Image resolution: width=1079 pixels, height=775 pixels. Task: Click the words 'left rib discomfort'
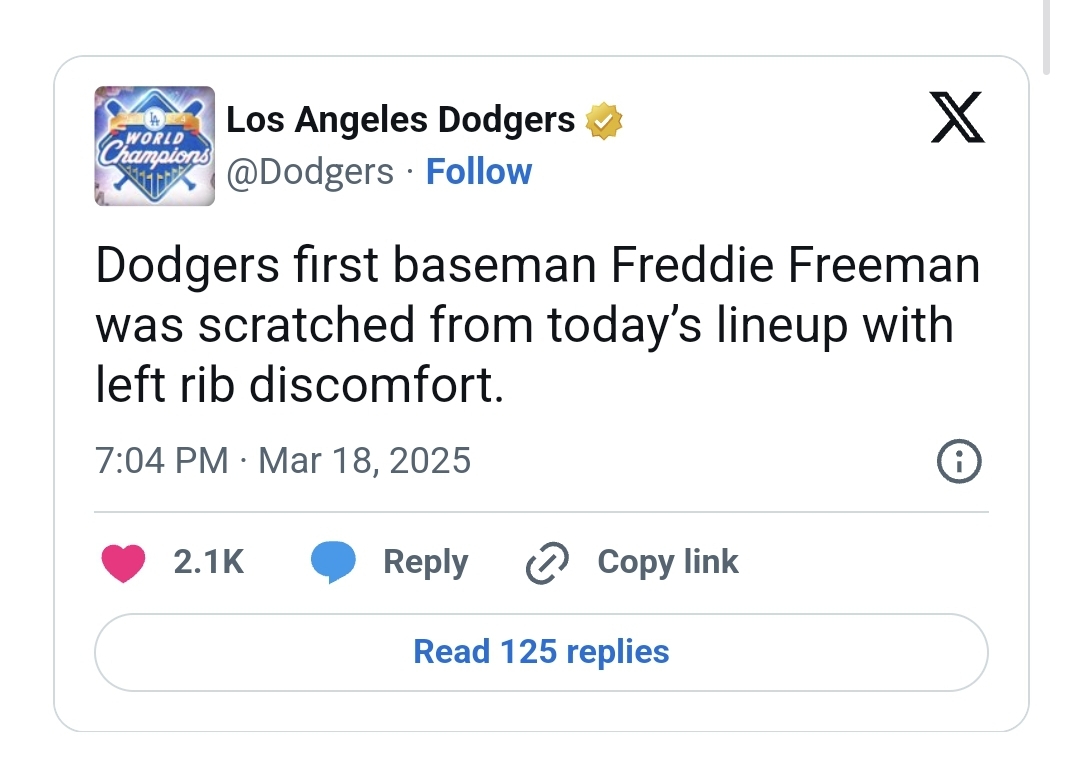coord(298,385)
